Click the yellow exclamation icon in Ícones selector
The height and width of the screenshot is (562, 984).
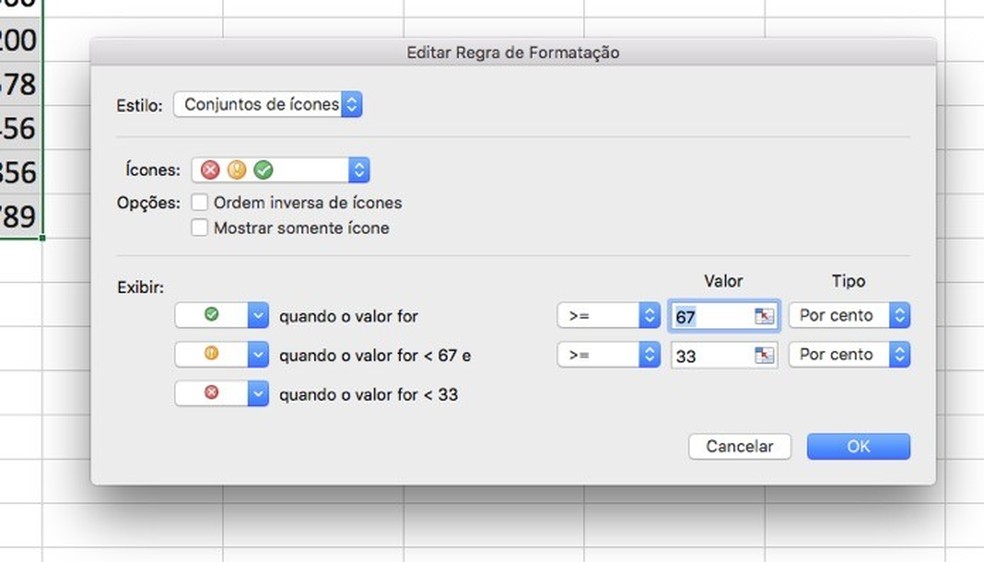236,170
